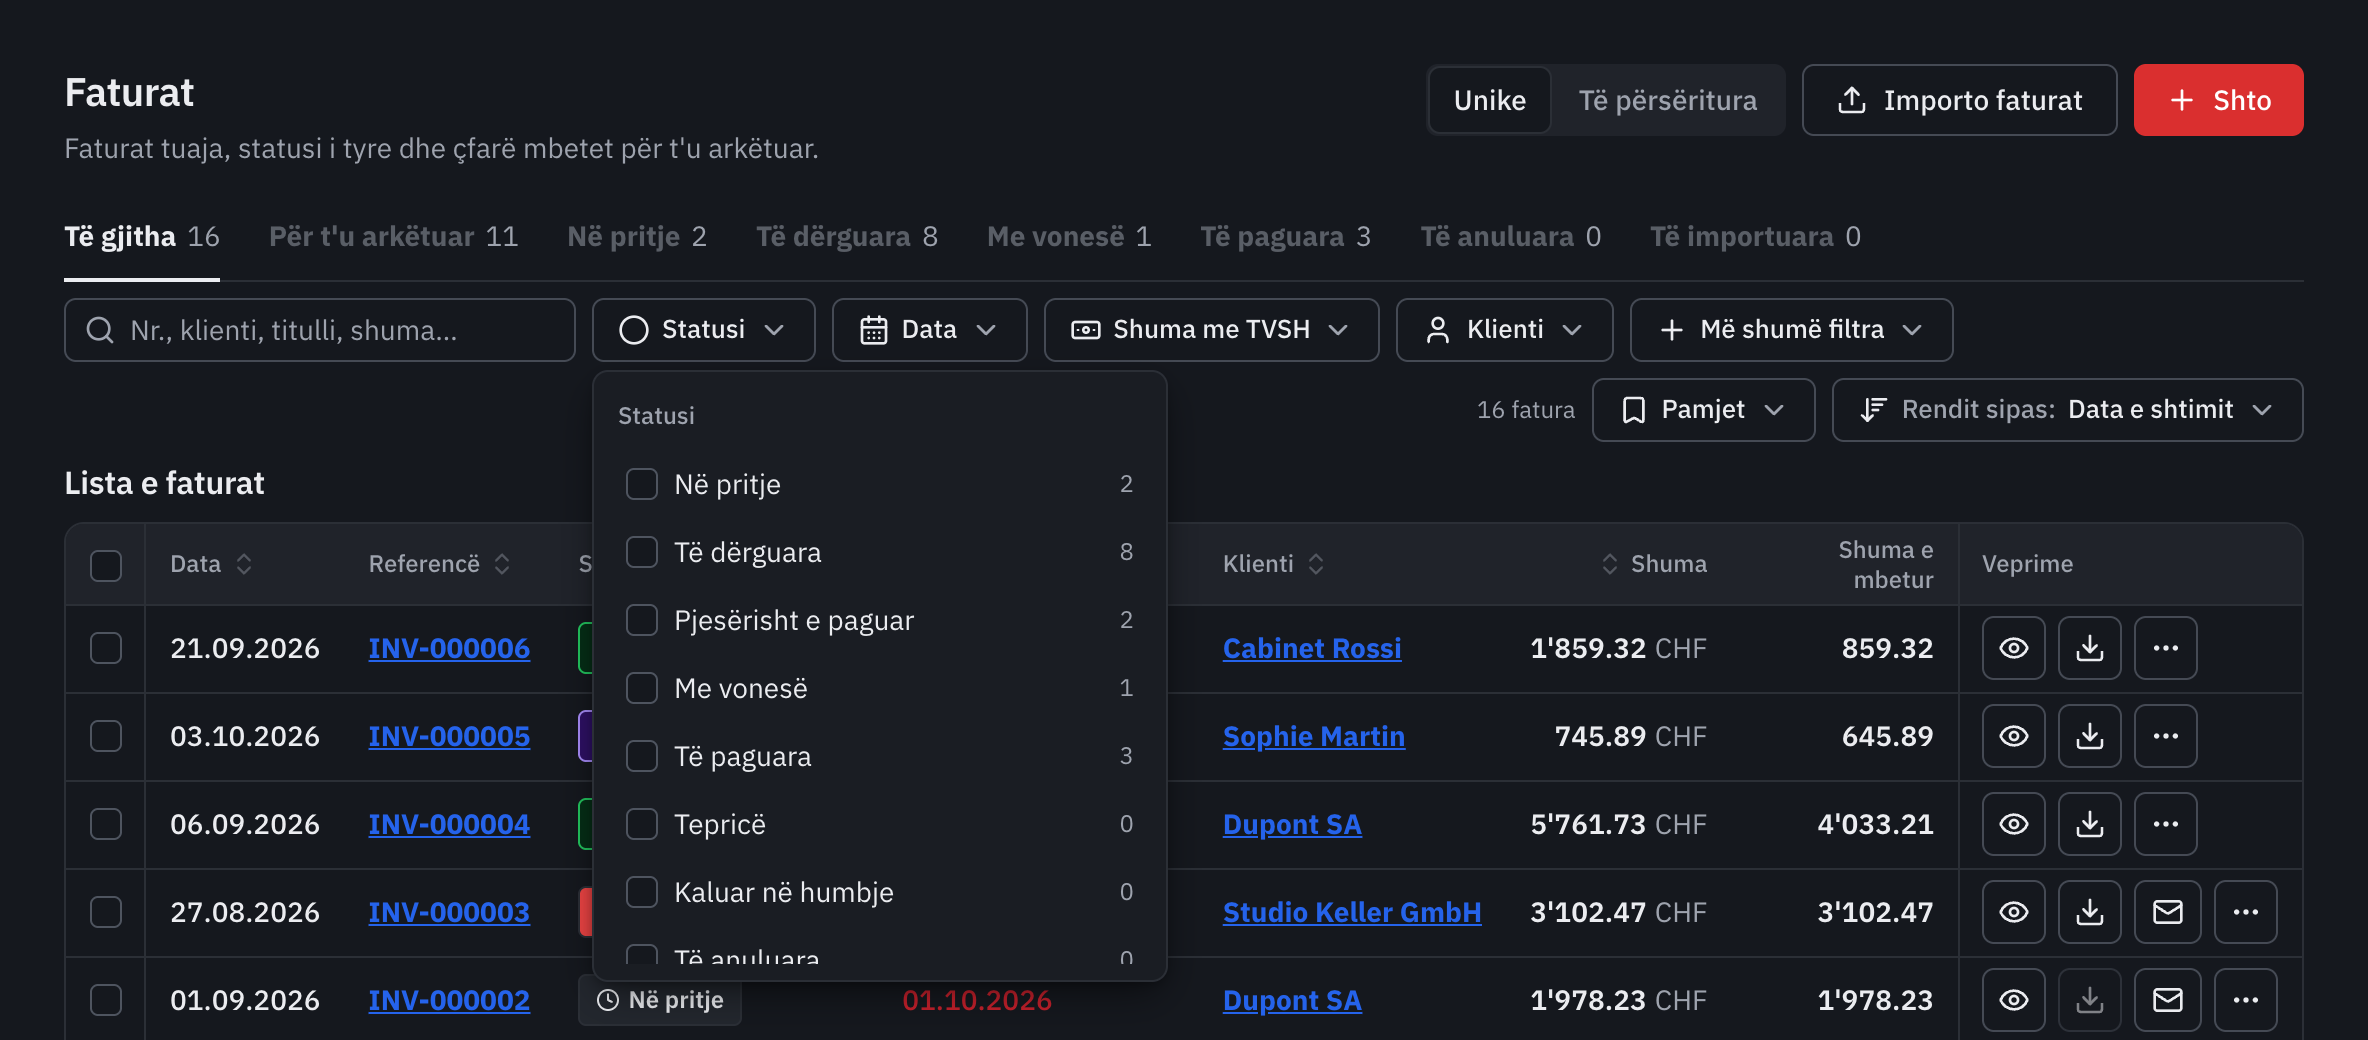2368x1040 pixels.
Task: View invoice INV-000004 with the eye icon
Action: click(x=2013, y=824)
